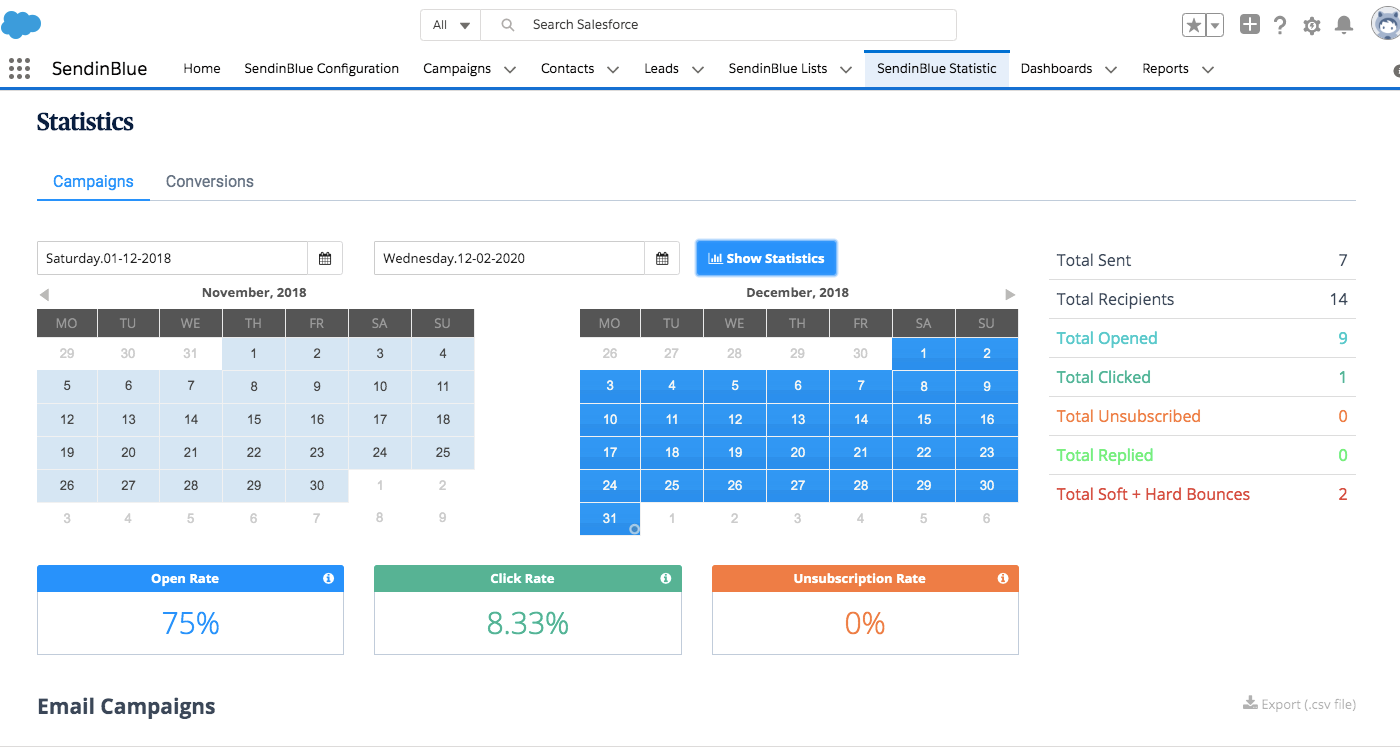Open end date calendar picker icon
Screen dimensions: 1400x747
(x=662, y=258)
